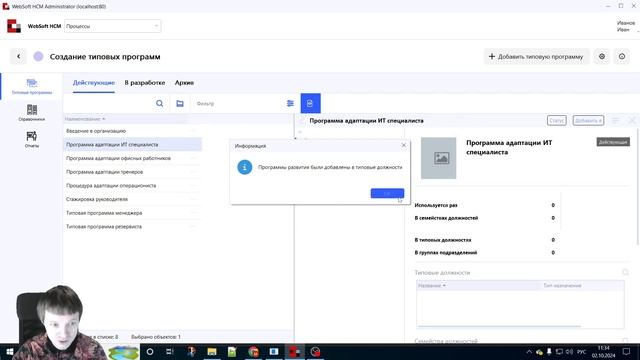Select the Стажировка руководителя row
640x360 pixels.
(132, 199)
